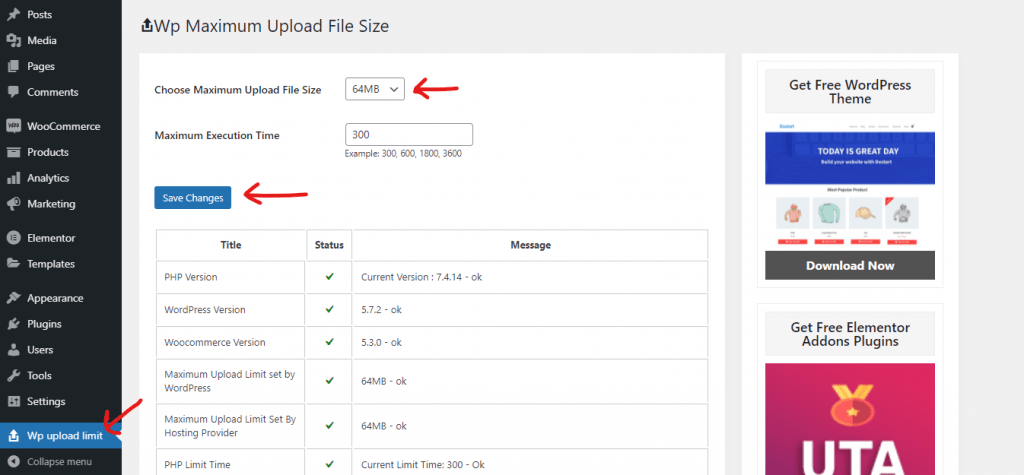
Task: Open the Analytics menu item
Action: 61,178
